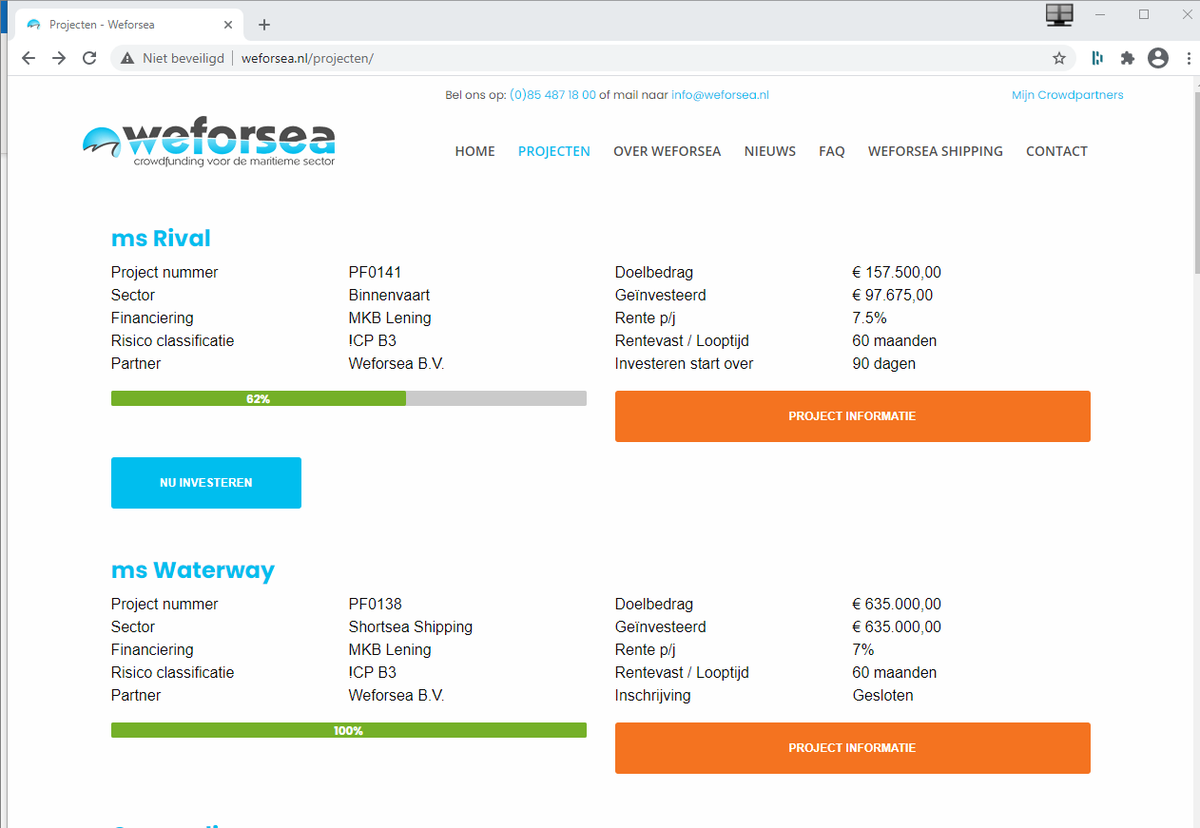Open the extensions puzzle icon
The image size is (1200, 828).
[1127, 58]
